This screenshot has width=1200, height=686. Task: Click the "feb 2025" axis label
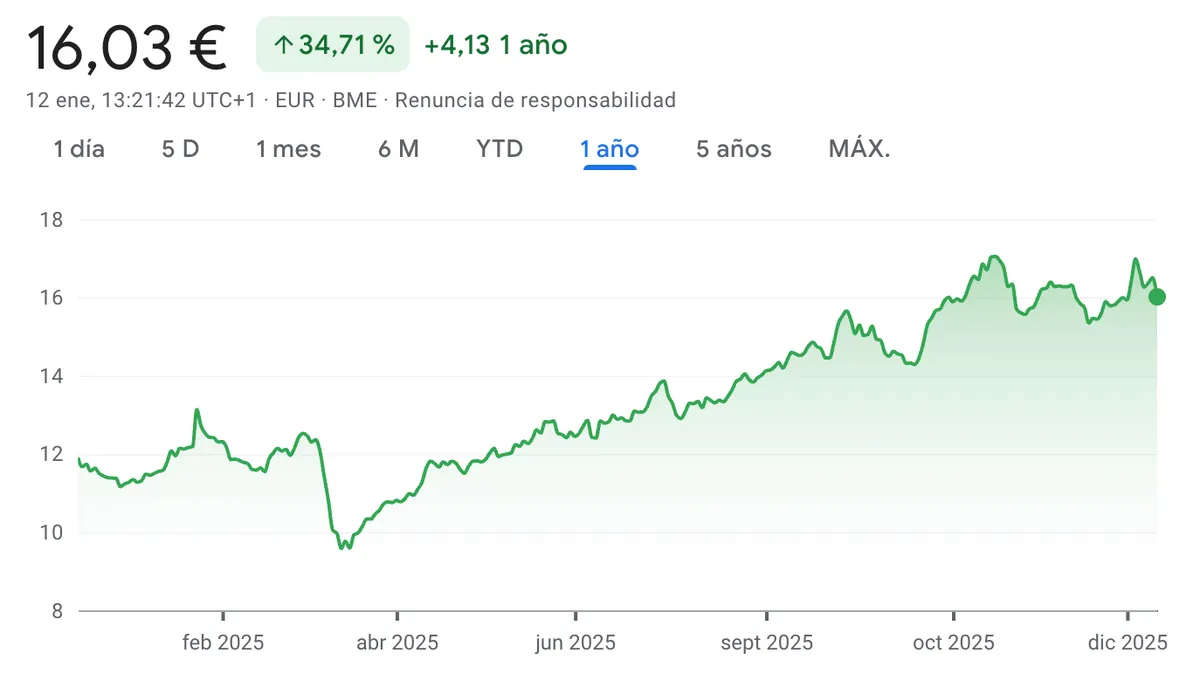223,642
